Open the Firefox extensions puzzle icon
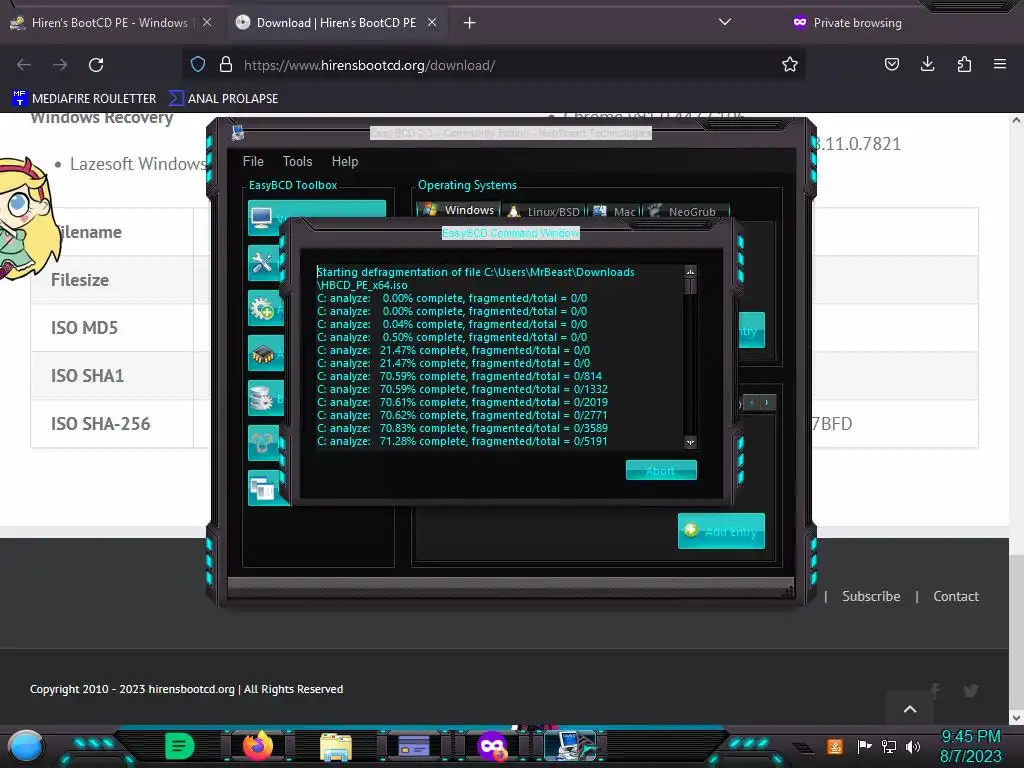1024x768 pixels. 964,64
